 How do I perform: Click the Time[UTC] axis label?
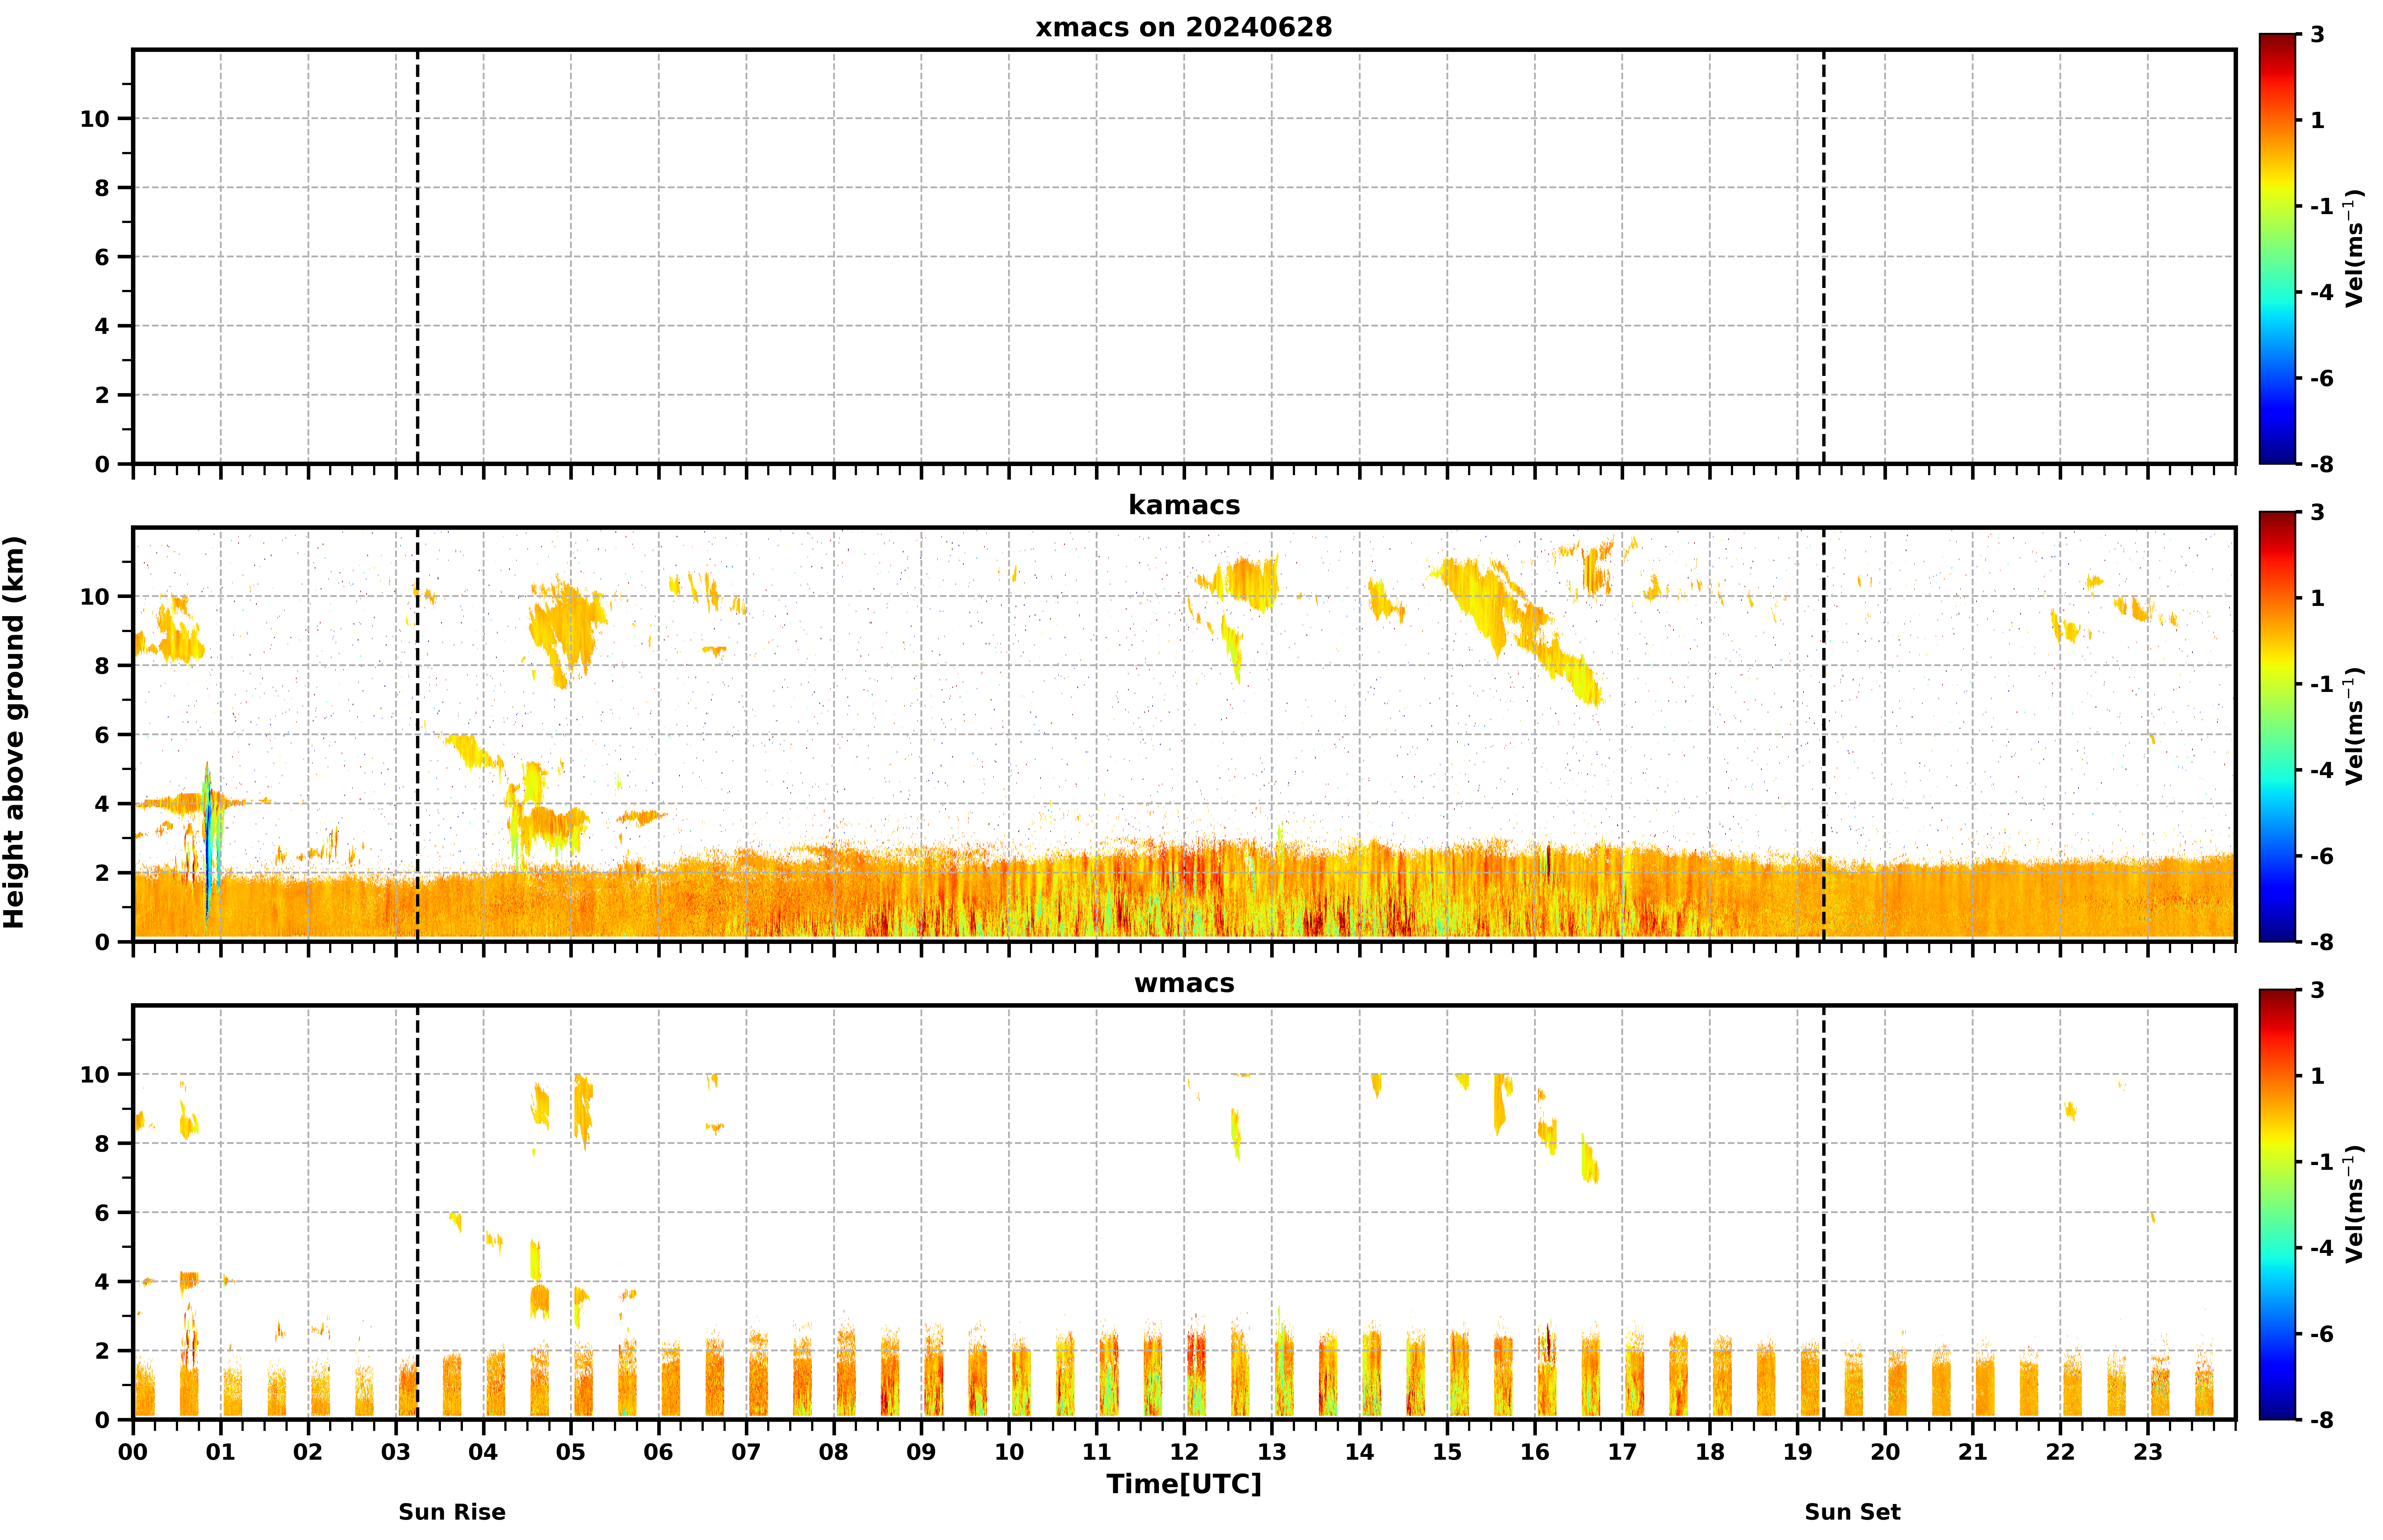1184,1484
